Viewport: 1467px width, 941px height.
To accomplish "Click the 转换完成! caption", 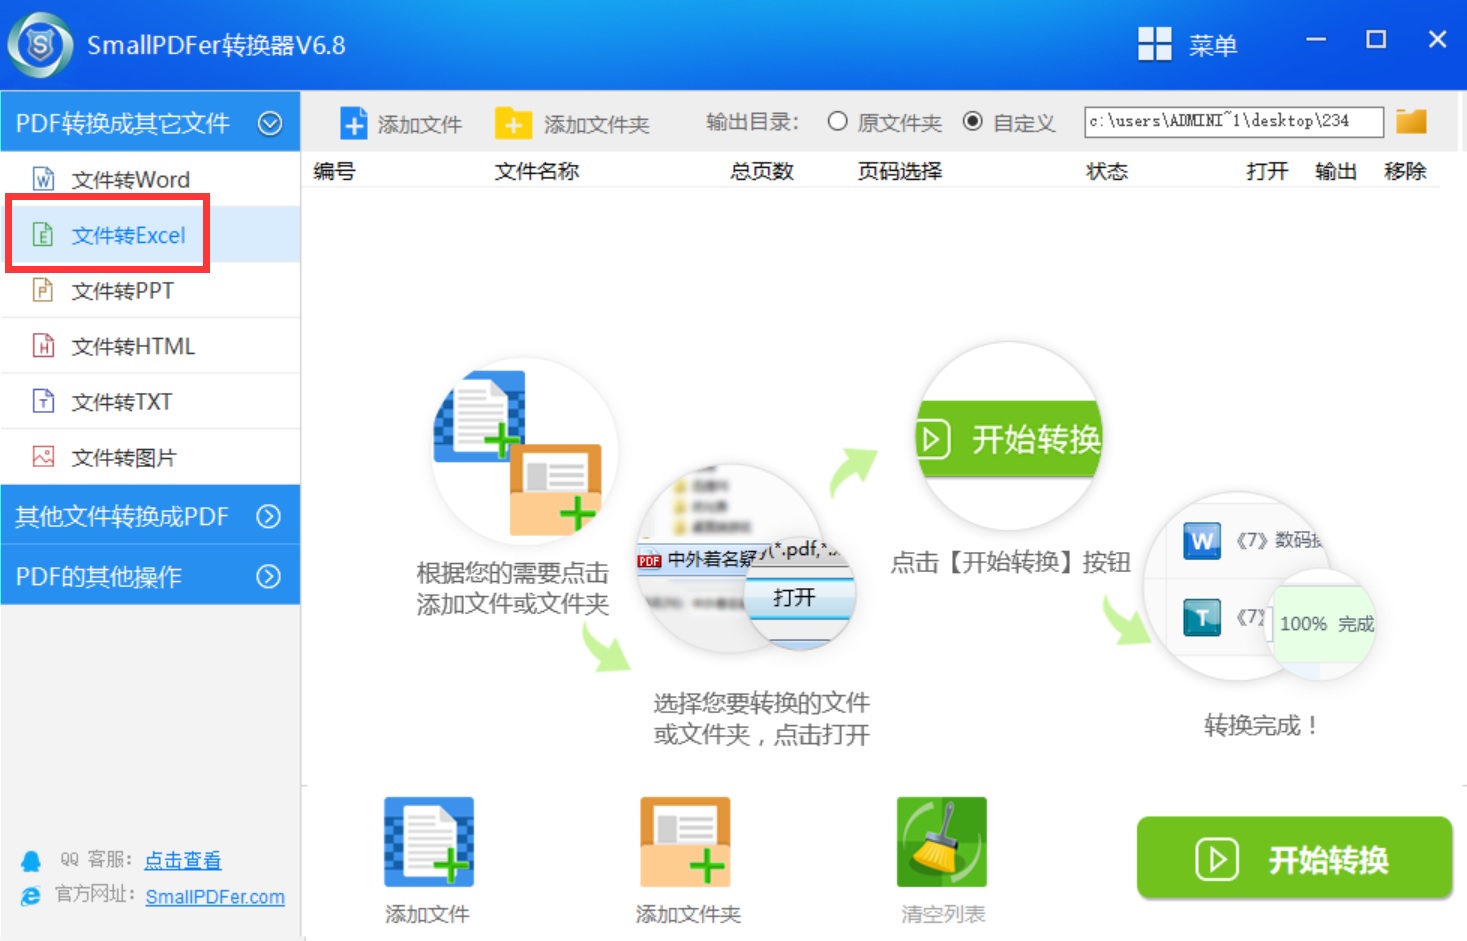I will coord(1260,725).
